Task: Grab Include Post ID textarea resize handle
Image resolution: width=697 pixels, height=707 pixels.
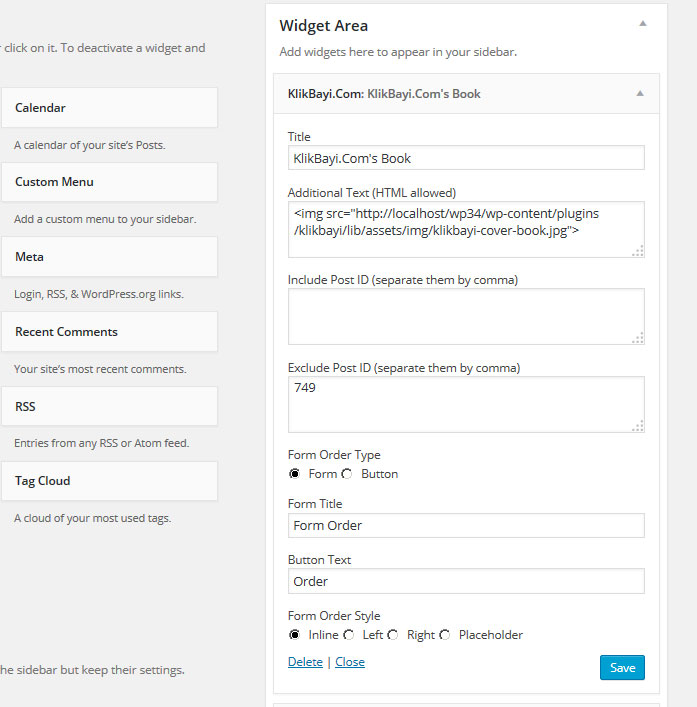Action: click(638, 338)
